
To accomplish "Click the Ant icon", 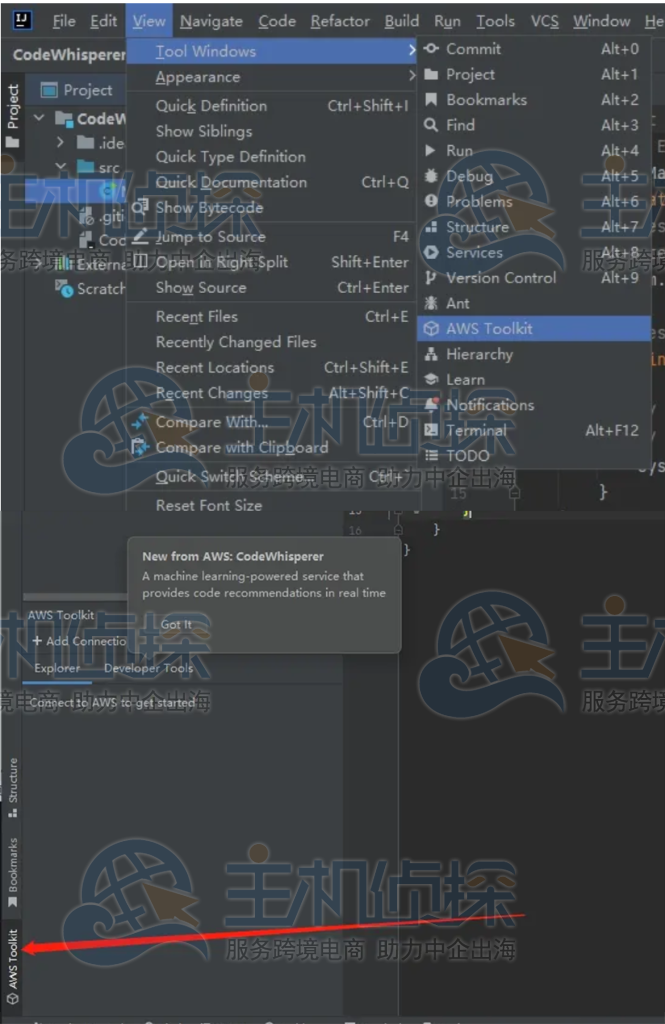I will tap(431, 303).
